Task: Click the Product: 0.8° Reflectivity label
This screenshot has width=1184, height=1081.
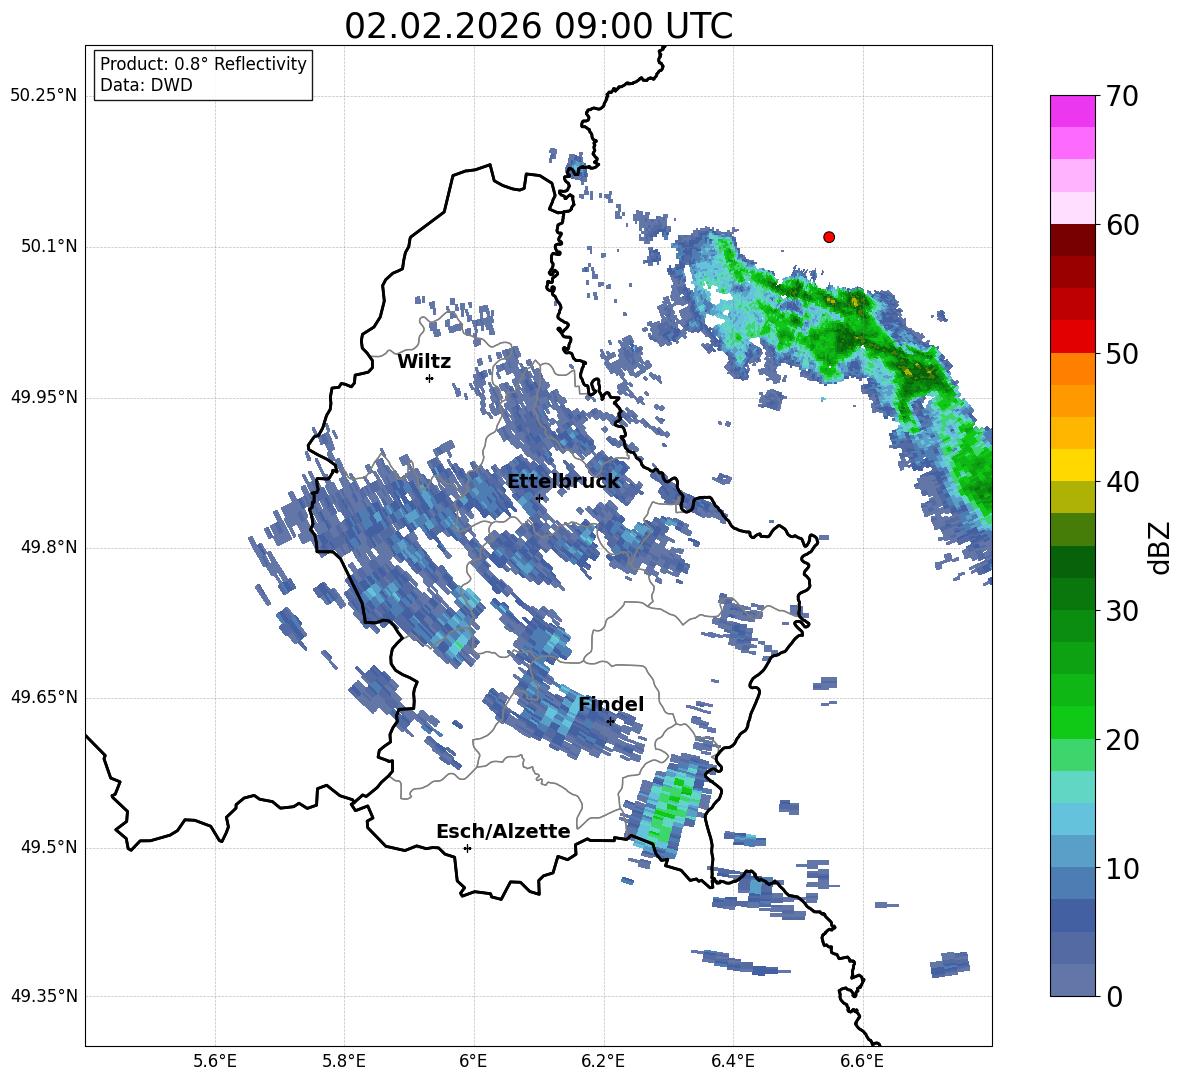Action: pyautogui.click(x=203, y=64)
